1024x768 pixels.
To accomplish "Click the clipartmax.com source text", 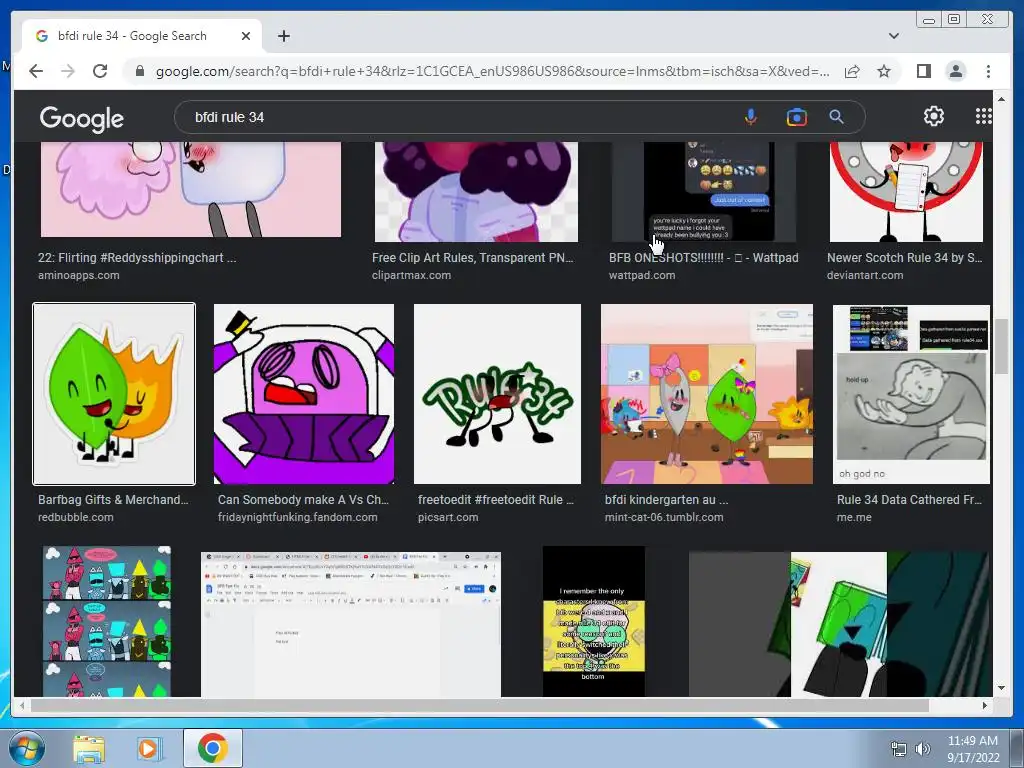I will pos(411,276).
